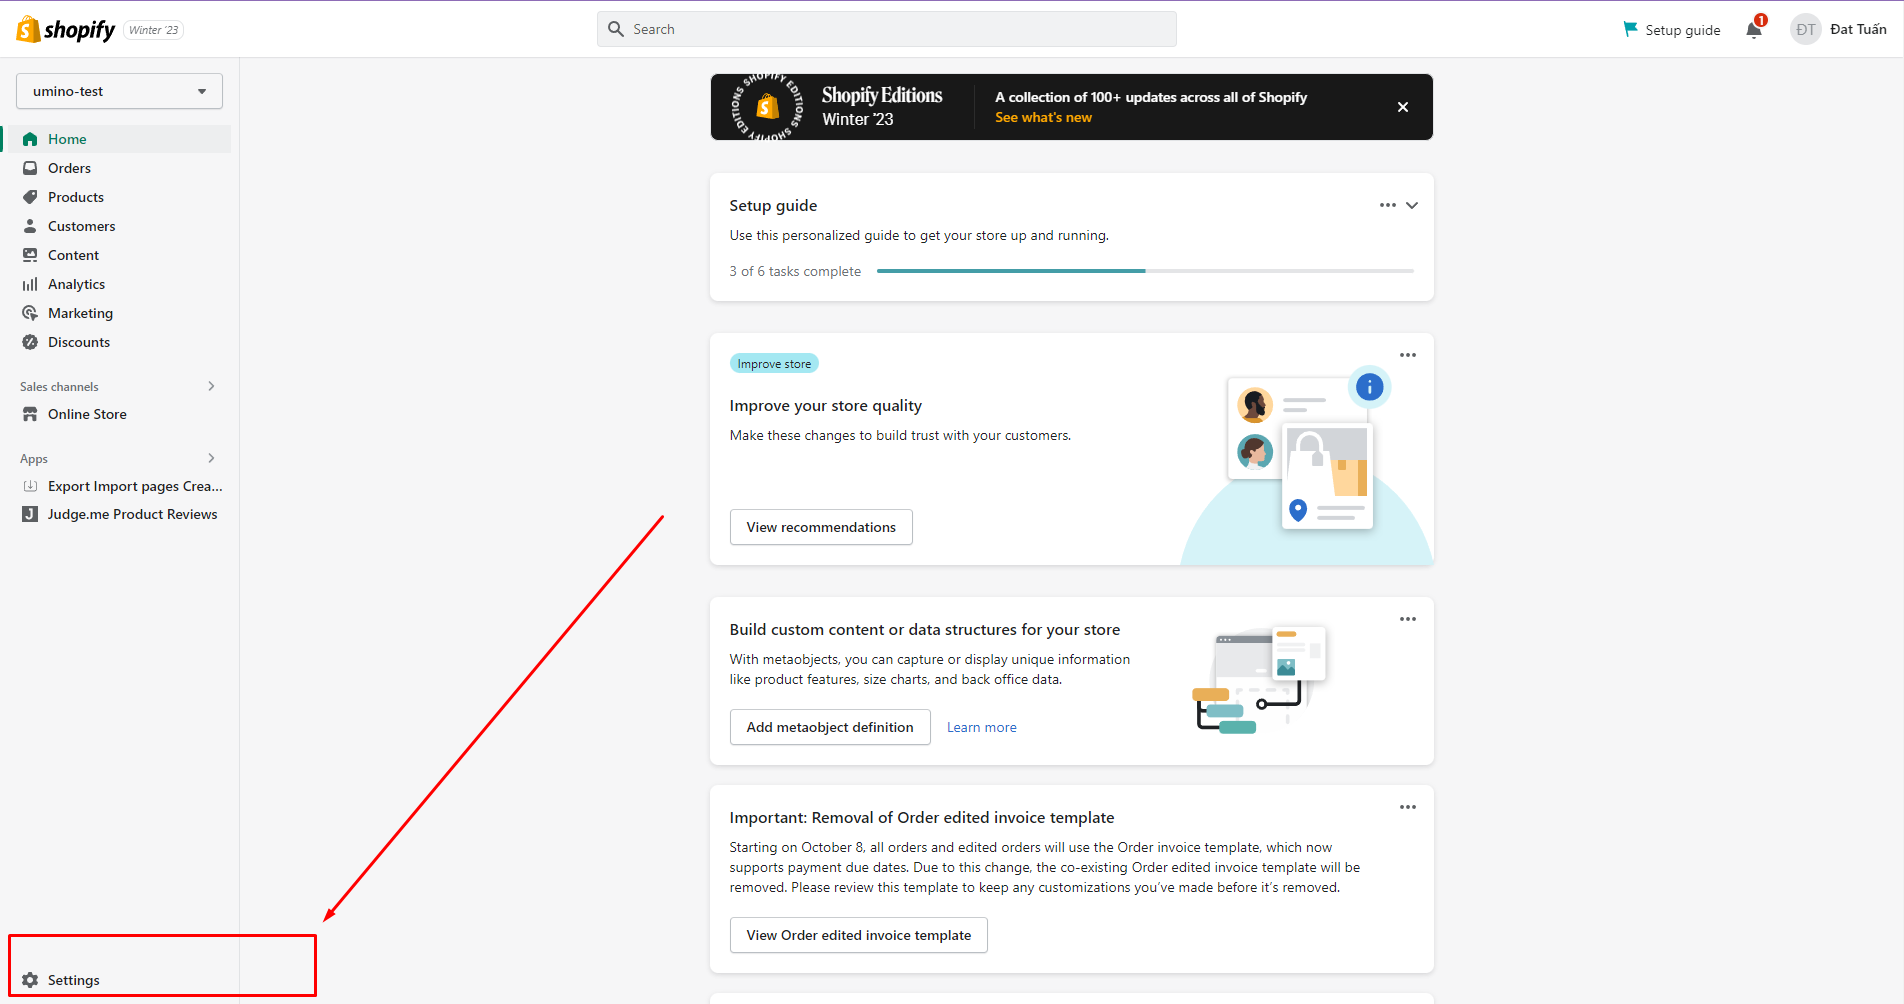1904x1004 pixels.
Task: Open Content in the sidebar
Action: click(119, 255)
